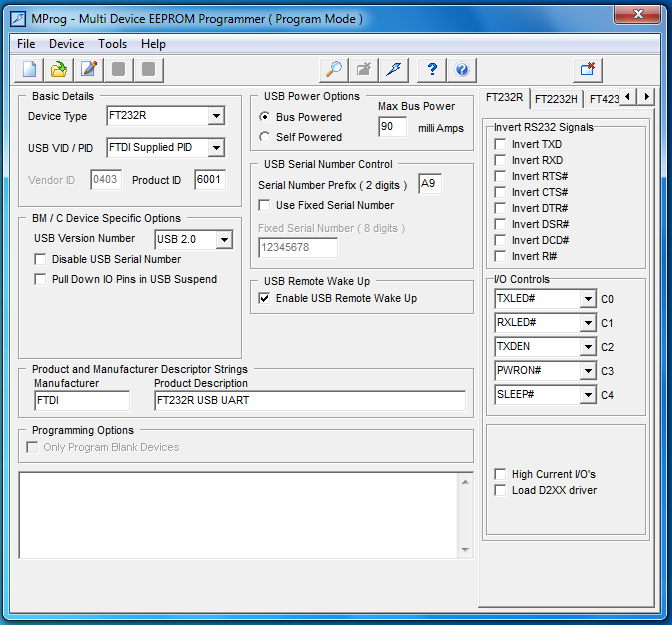Click the Vendor ID field
The image size is (672, 625).
(106, 179)
